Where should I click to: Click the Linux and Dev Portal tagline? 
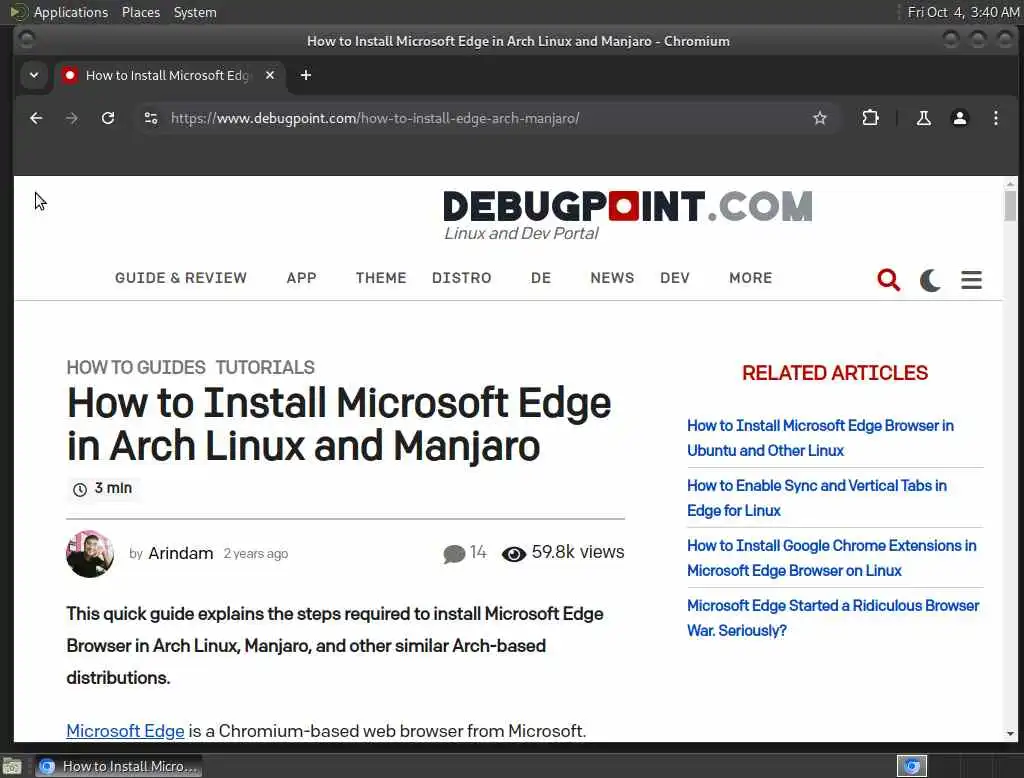(521, 233)
